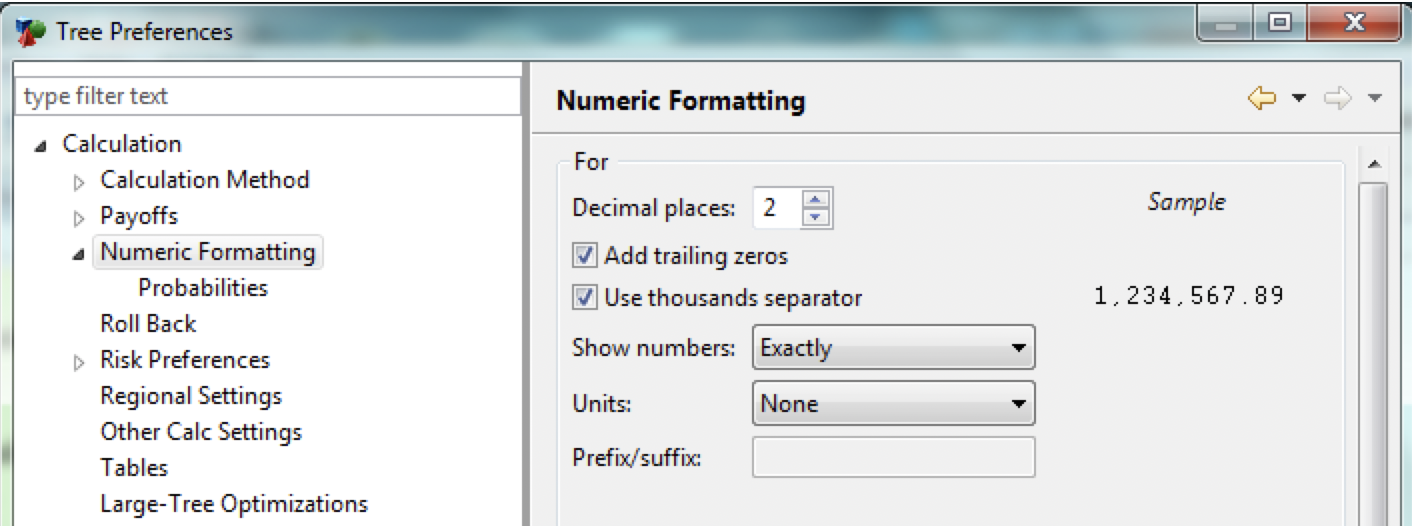1412x532 pixels.
Task: Click the vertical scrollbar thumb
Action: pyautogui.click(x=1373, y=355)
